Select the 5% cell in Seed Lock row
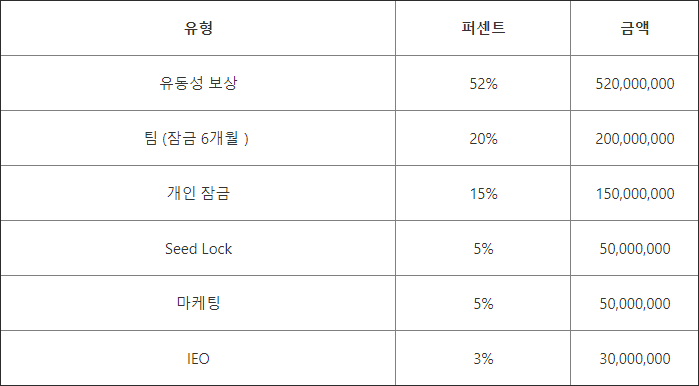Viewport: 699px width, 386px height. 483,248
